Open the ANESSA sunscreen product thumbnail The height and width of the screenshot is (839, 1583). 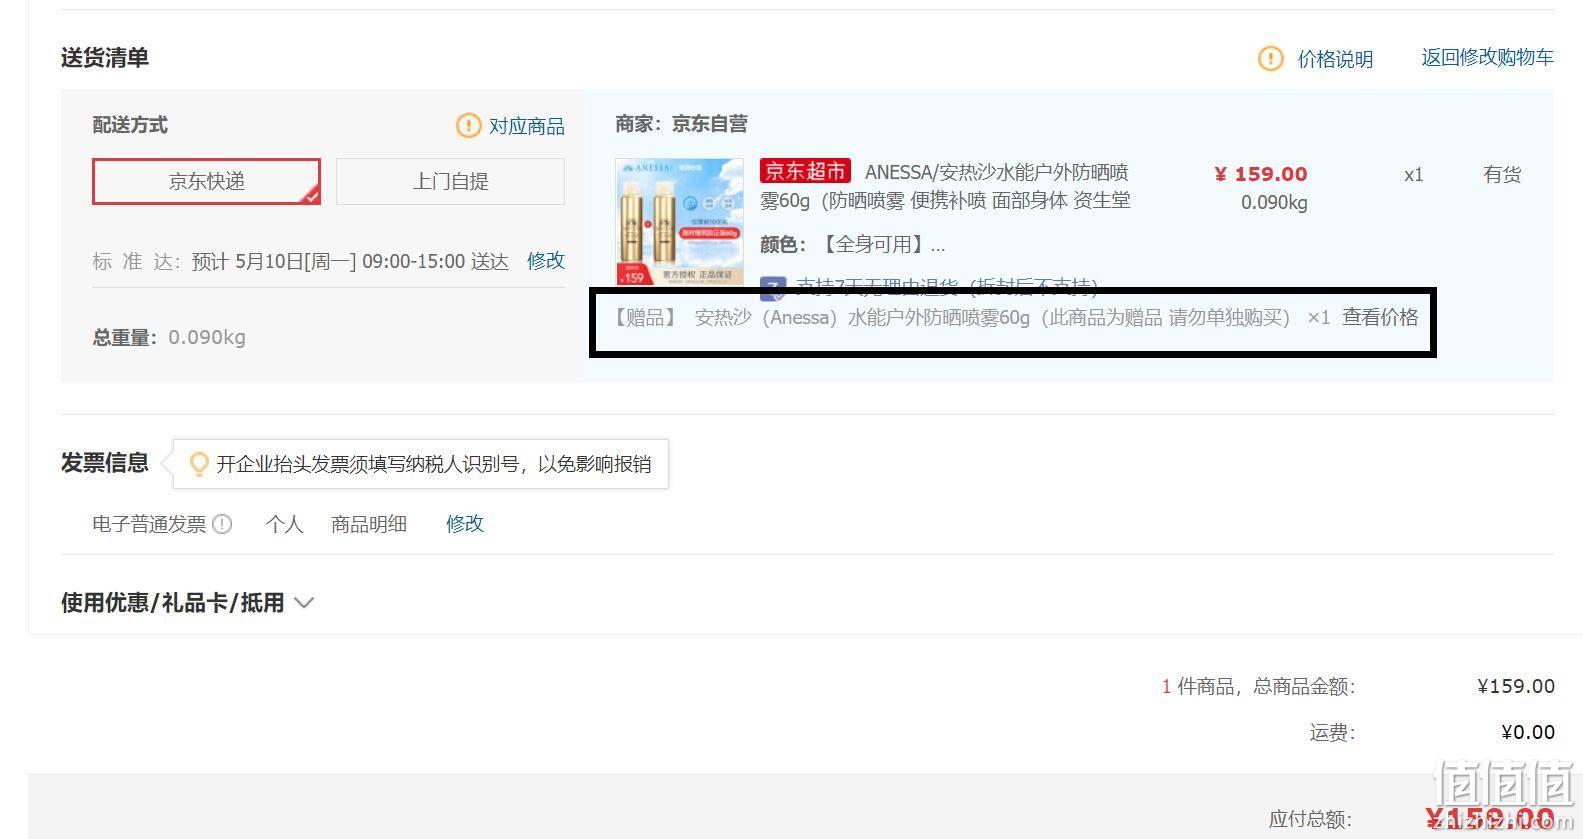click(x=679, y=221)
